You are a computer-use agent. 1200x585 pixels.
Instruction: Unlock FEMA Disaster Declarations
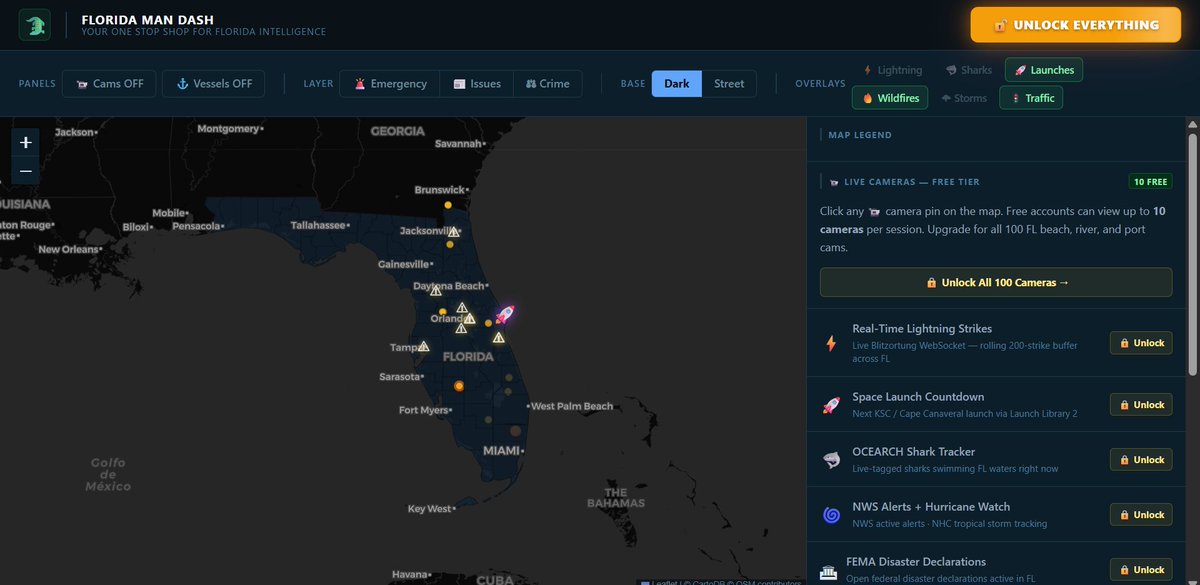(1141, 570)
